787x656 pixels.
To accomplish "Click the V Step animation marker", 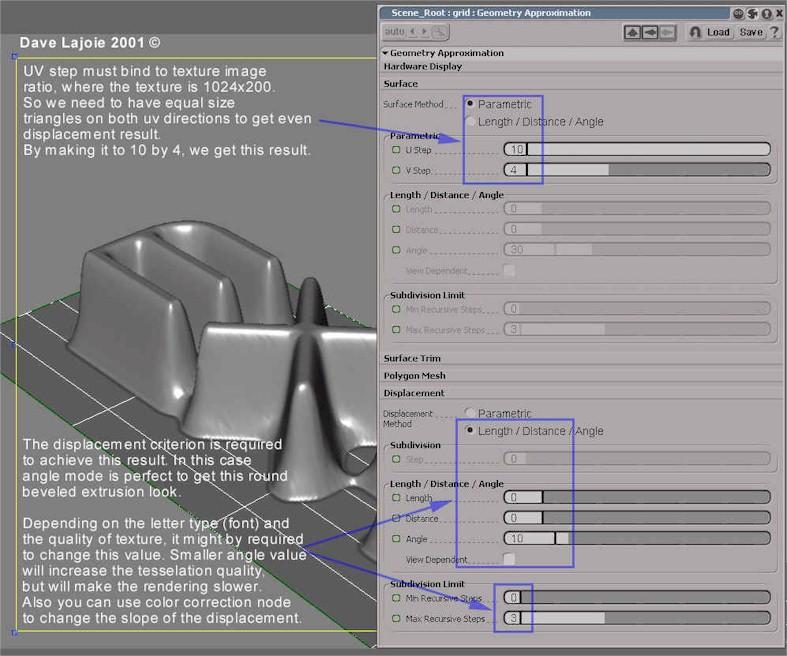I will (396, 170).
